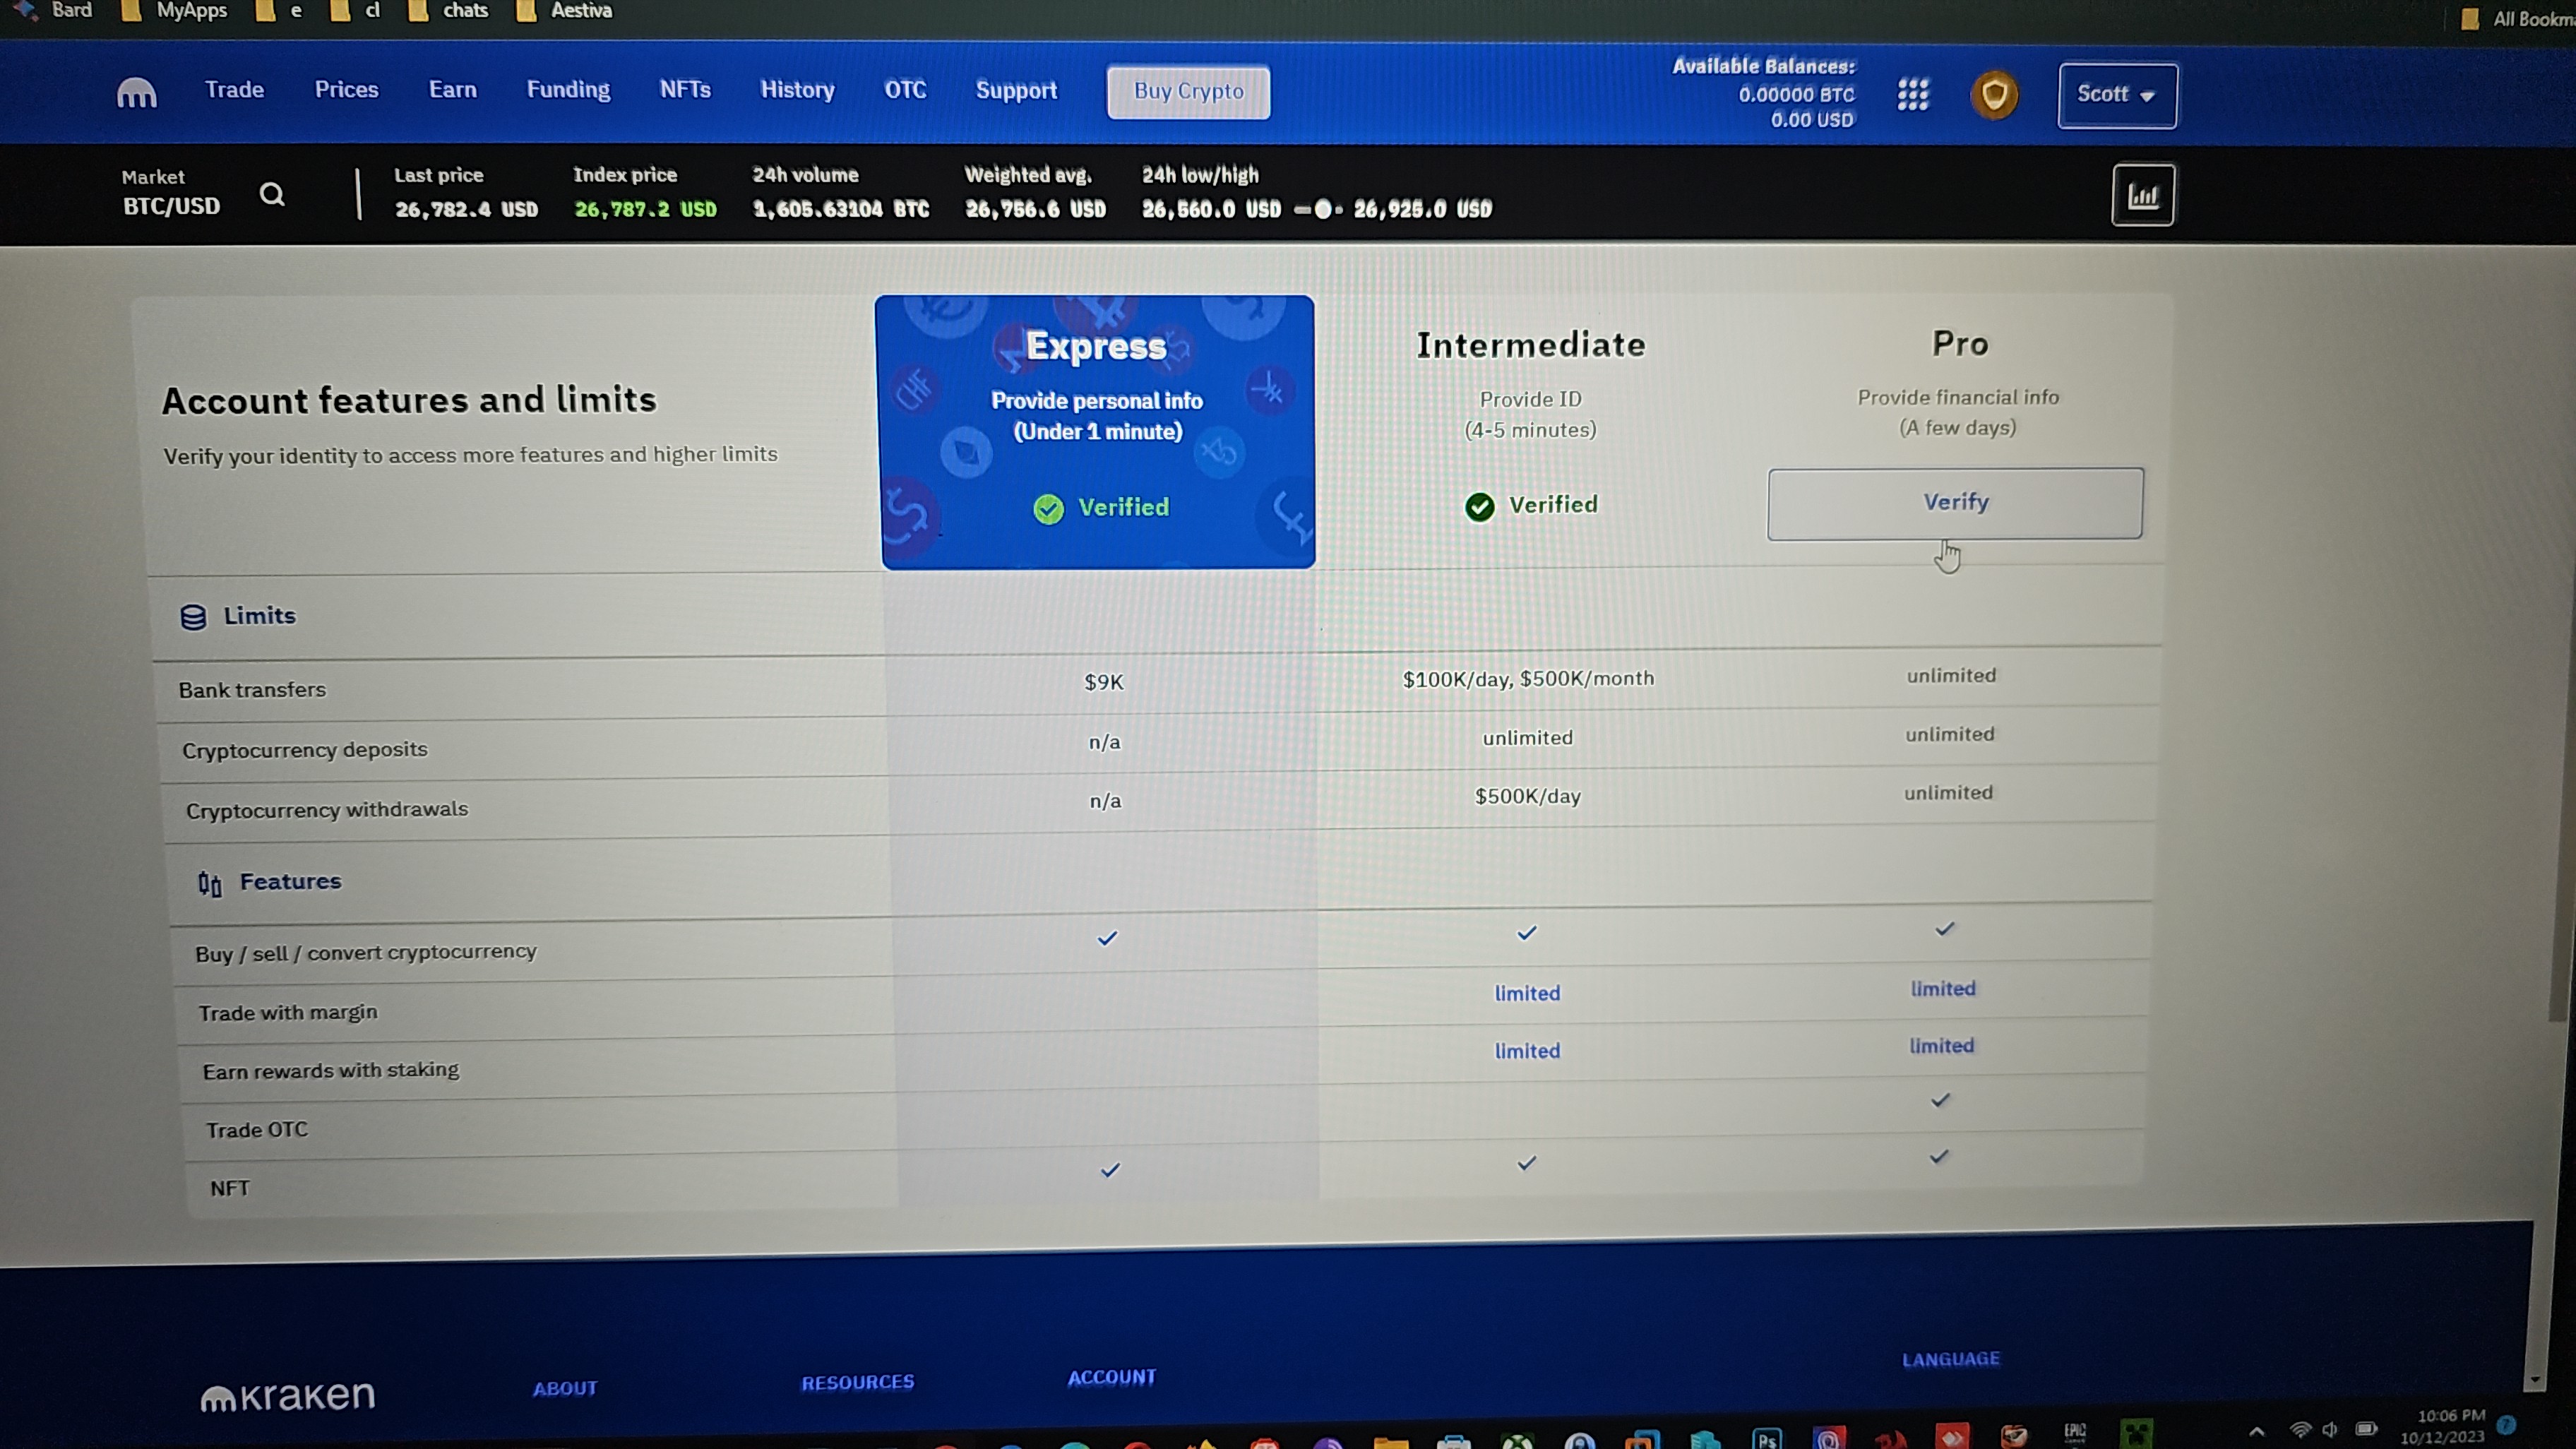Open the Scott account dropdown
This screenshot has width=2576, height=1449.
[x=2116, y=95]
